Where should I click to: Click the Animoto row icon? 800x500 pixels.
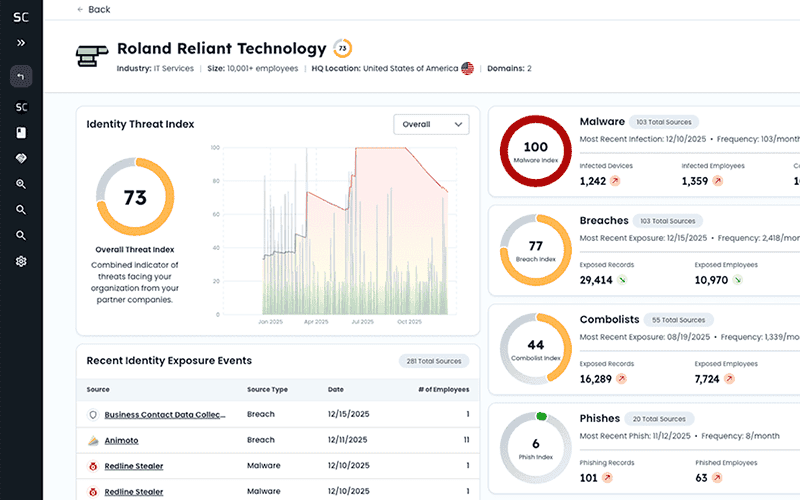(93, 441)
